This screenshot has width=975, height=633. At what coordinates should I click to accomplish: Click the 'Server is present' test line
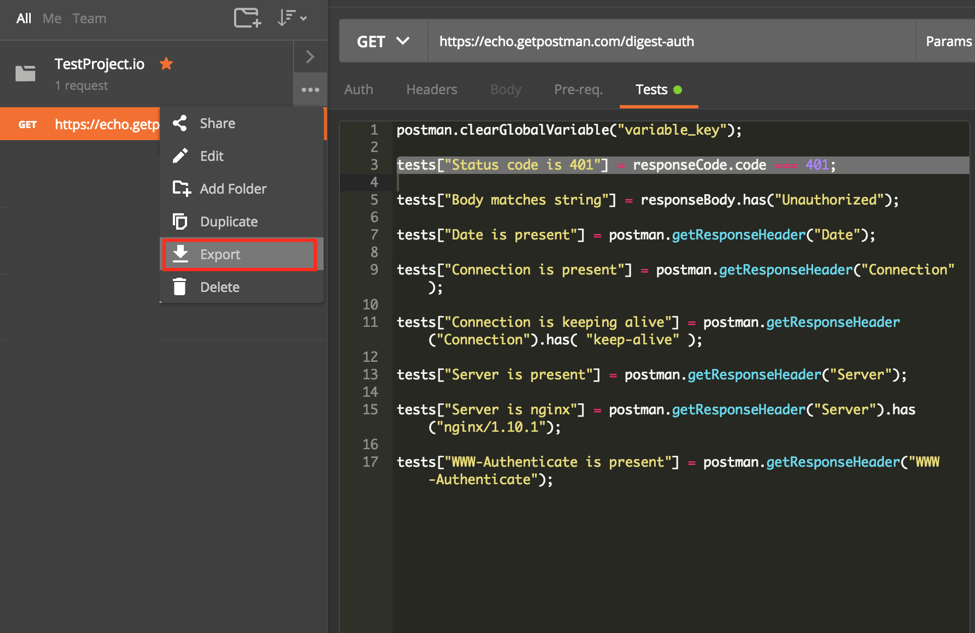(652, 374)
